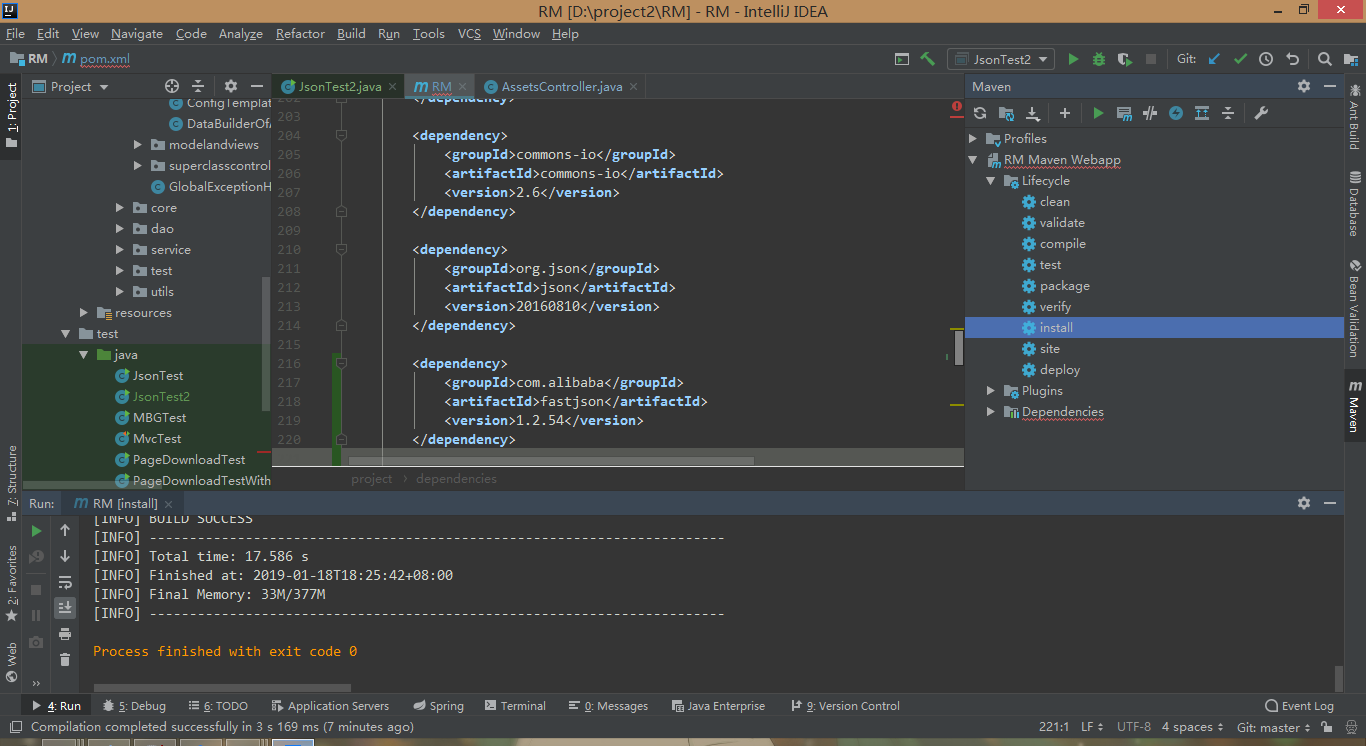Expand the Profiles node in Maven
The image size is (1366, 746).
[974, 139]
